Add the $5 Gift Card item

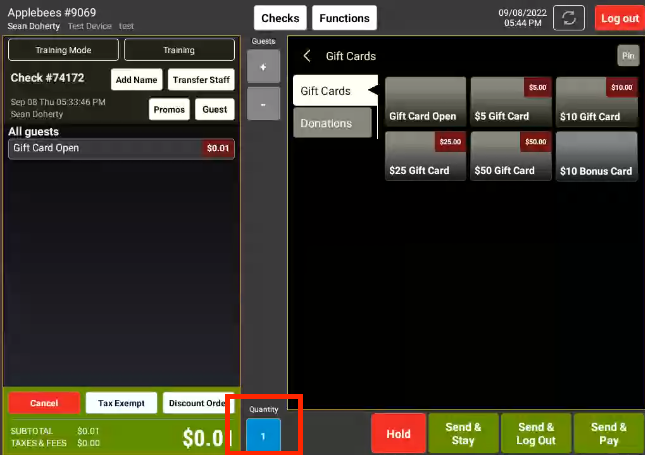pos(510,103)
